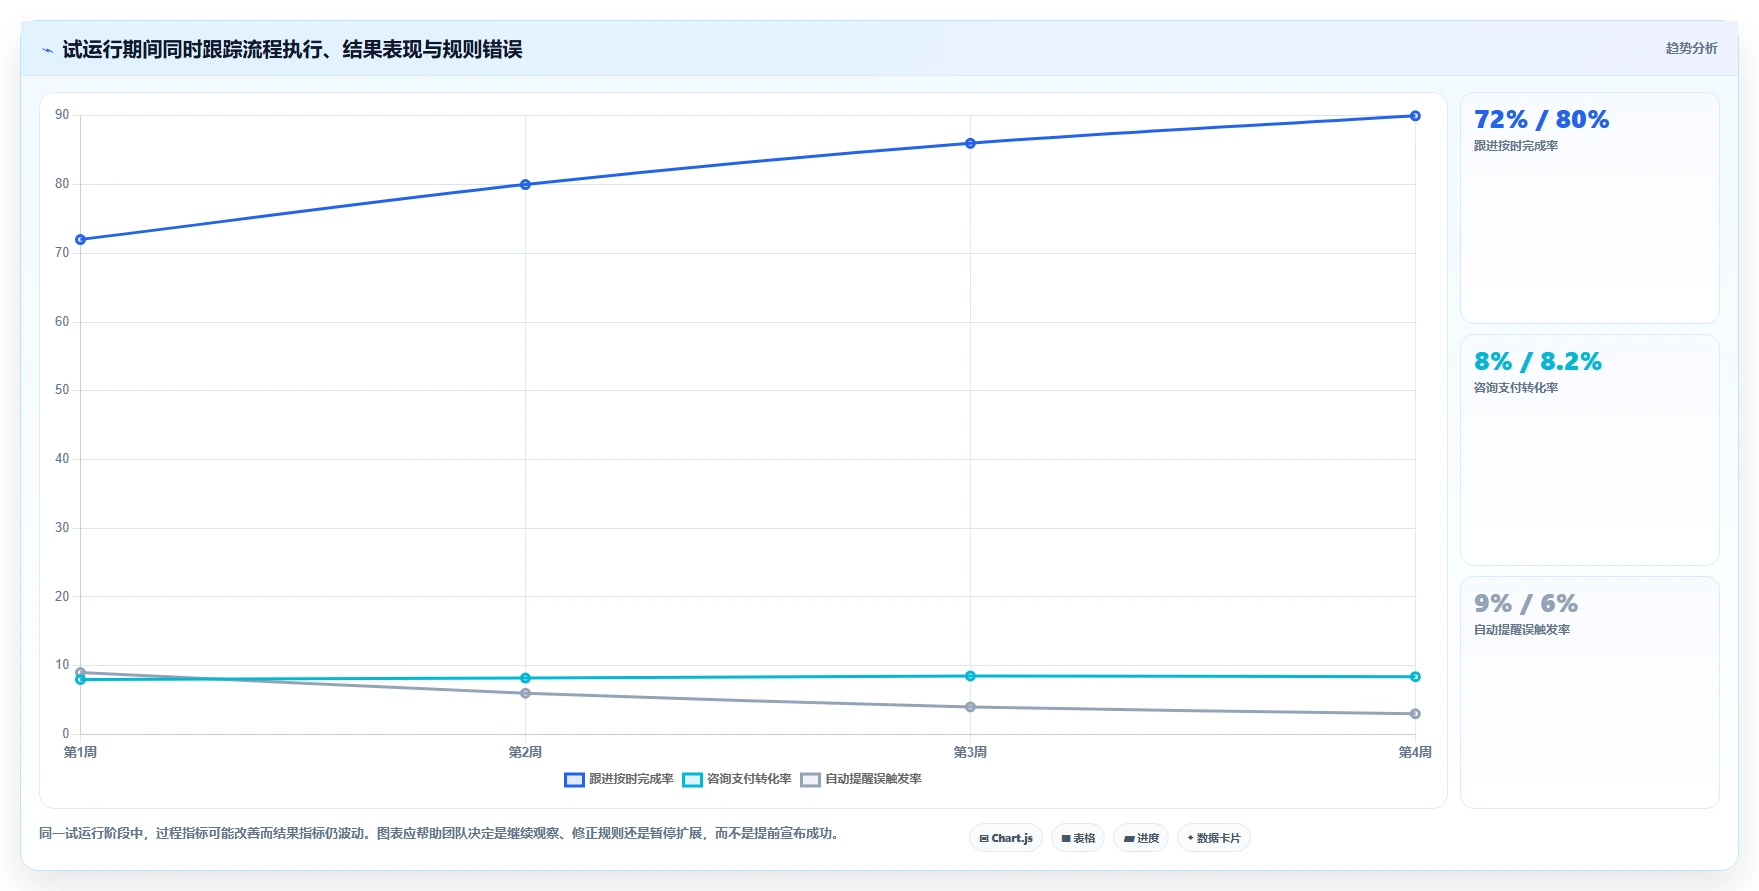Click the 第1周 x-axis label
The width and height of the screenshot is (1759, 891).
point(80,752)
